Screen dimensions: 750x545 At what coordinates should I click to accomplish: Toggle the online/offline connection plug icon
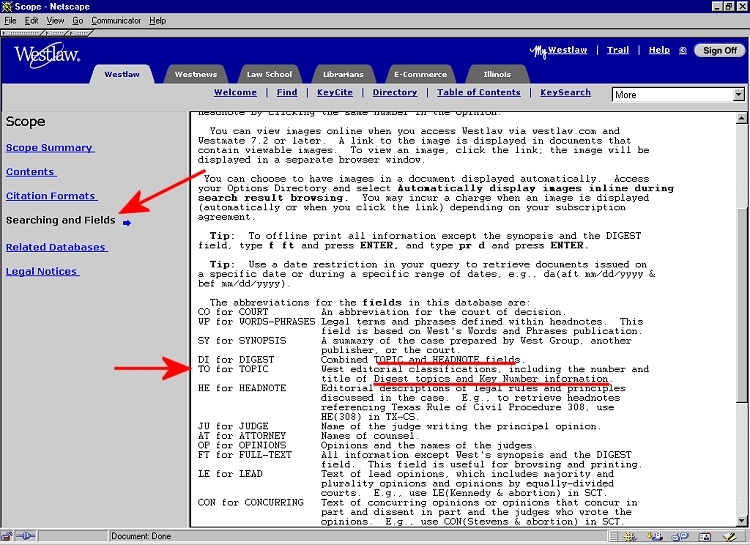pyautogui.click(x=26, y=536)
